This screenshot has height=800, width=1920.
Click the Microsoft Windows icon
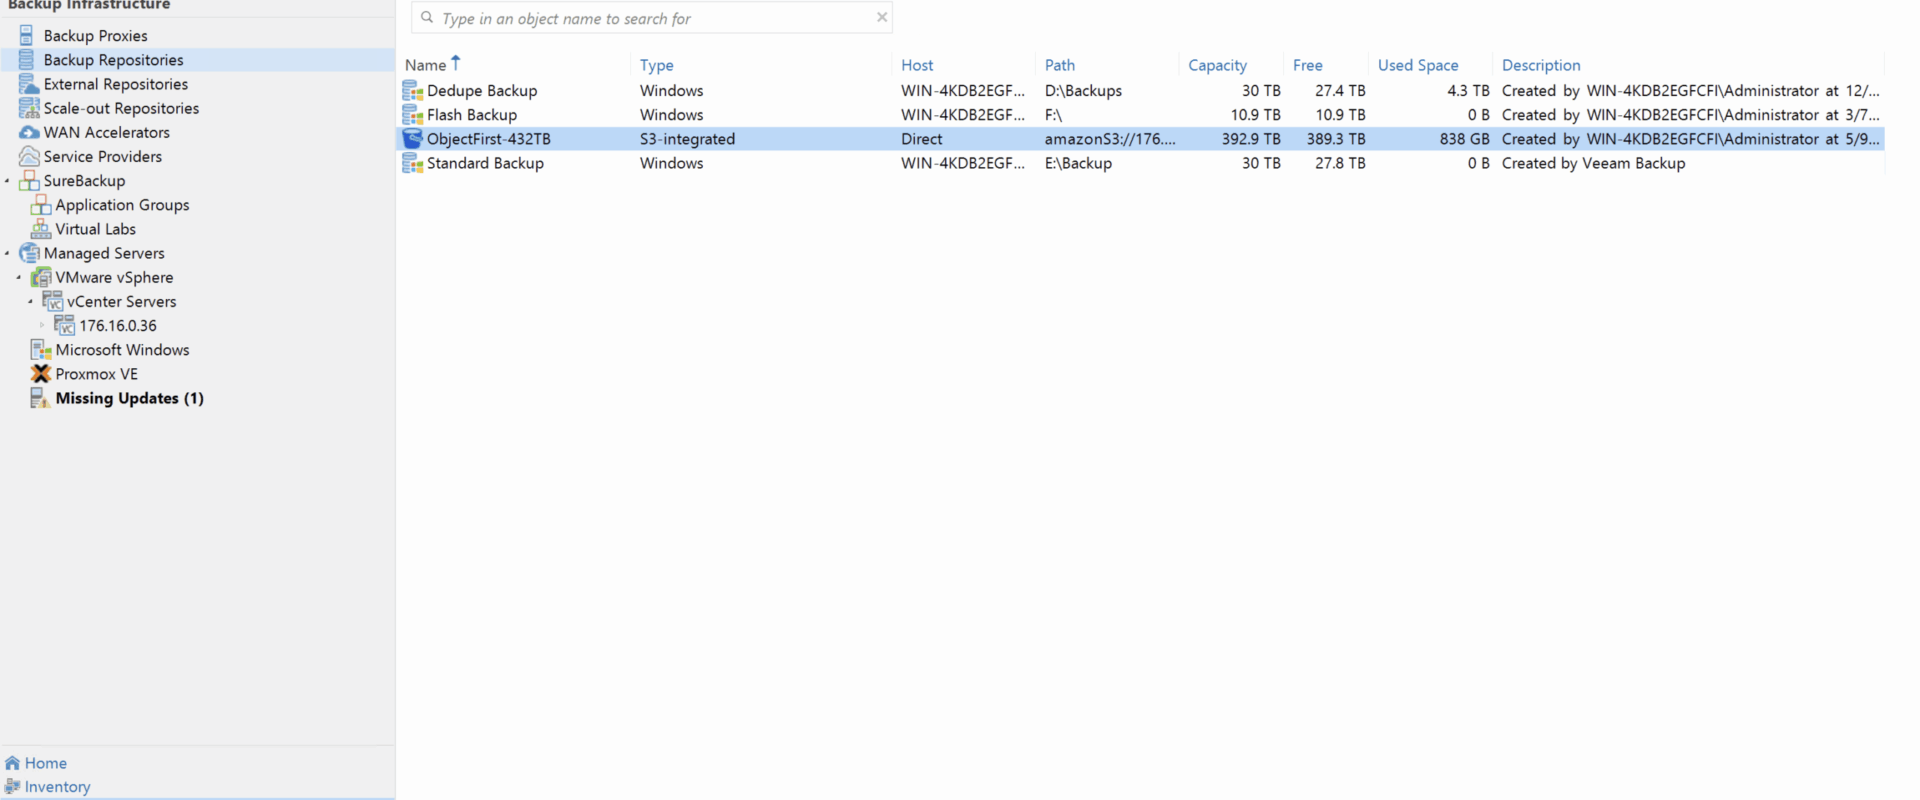(x=41, y=350)
